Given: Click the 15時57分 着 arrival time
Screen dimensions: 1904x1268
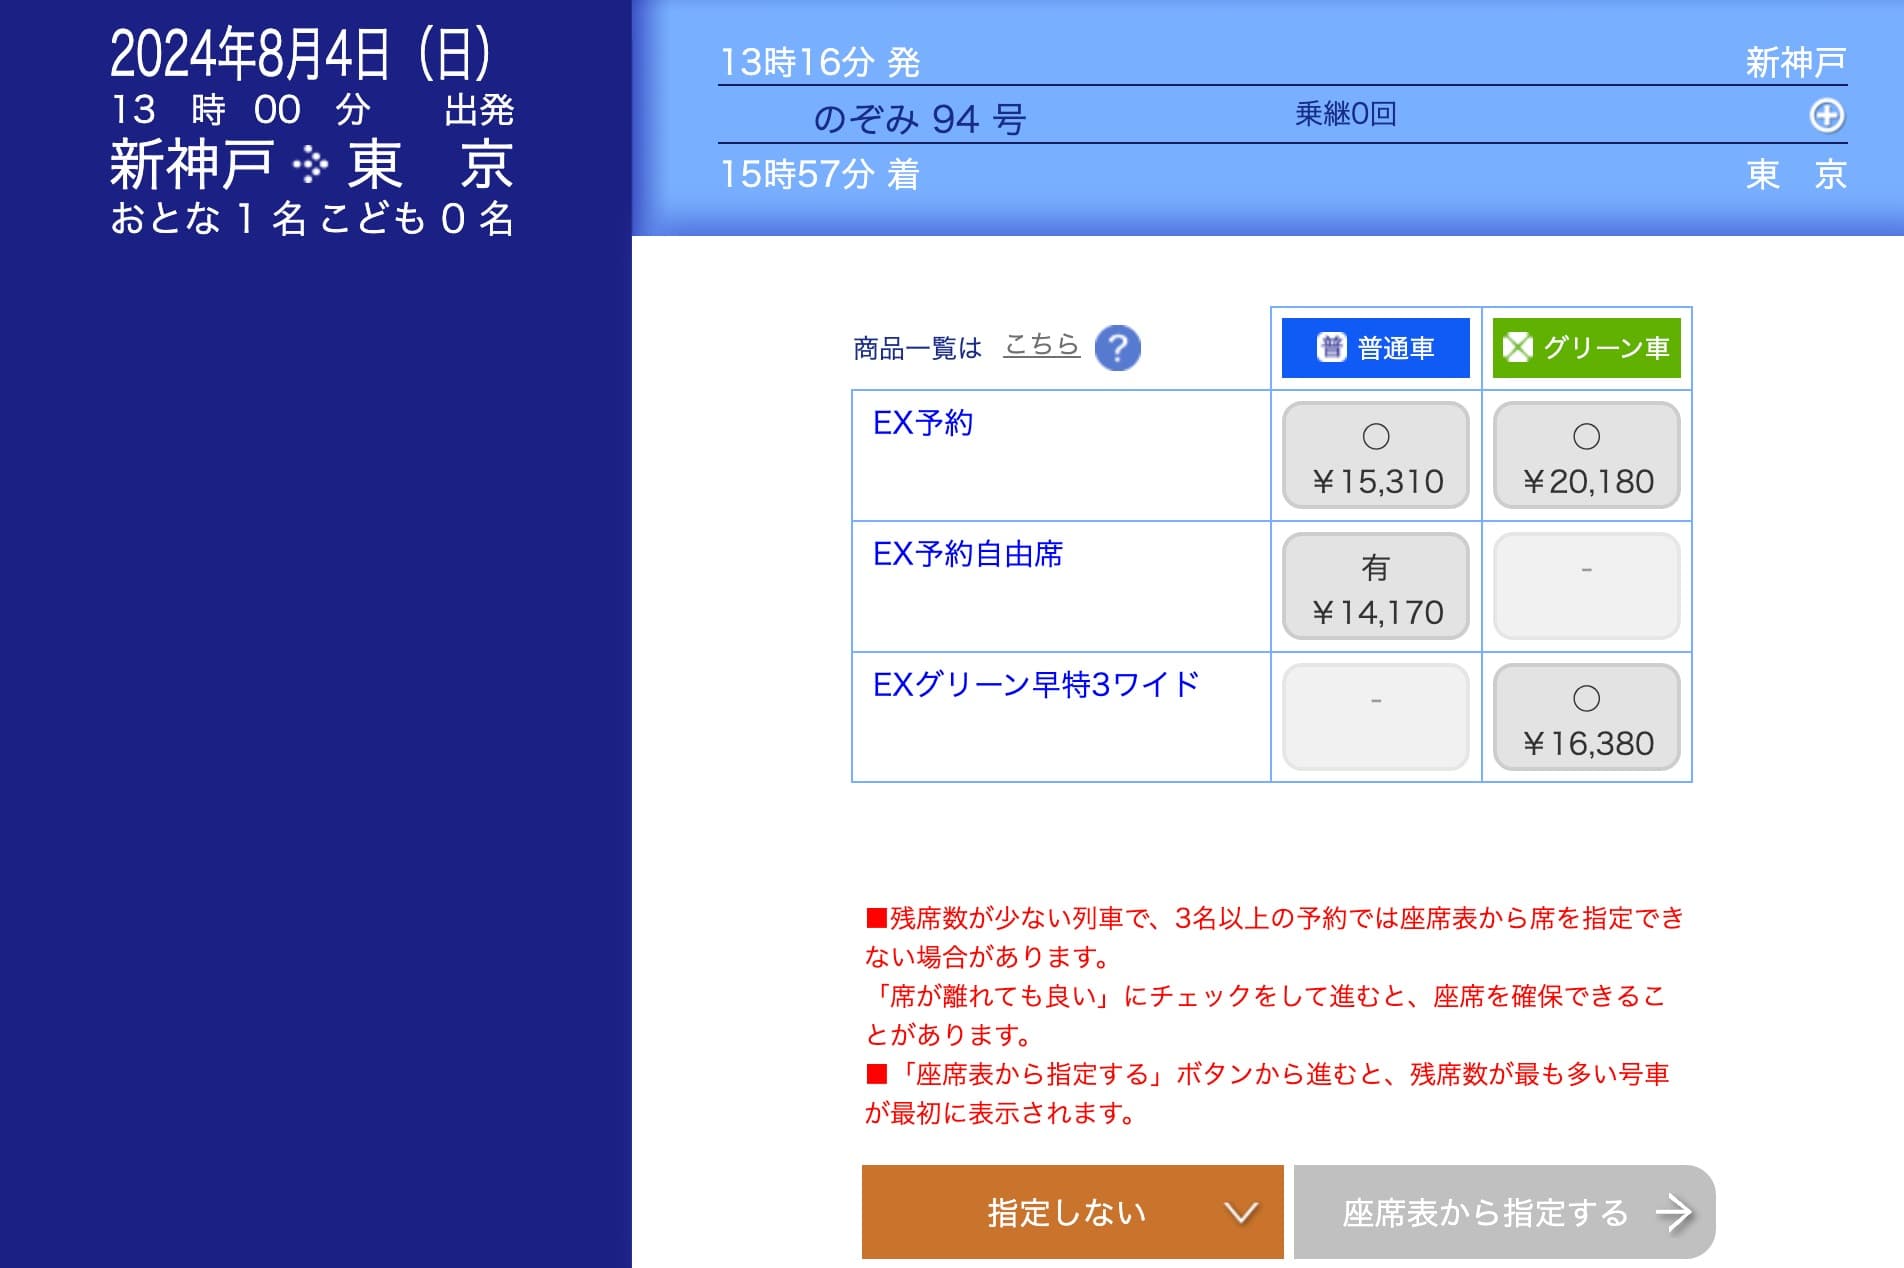Looking at the screenshot, I should pos(820,174).
